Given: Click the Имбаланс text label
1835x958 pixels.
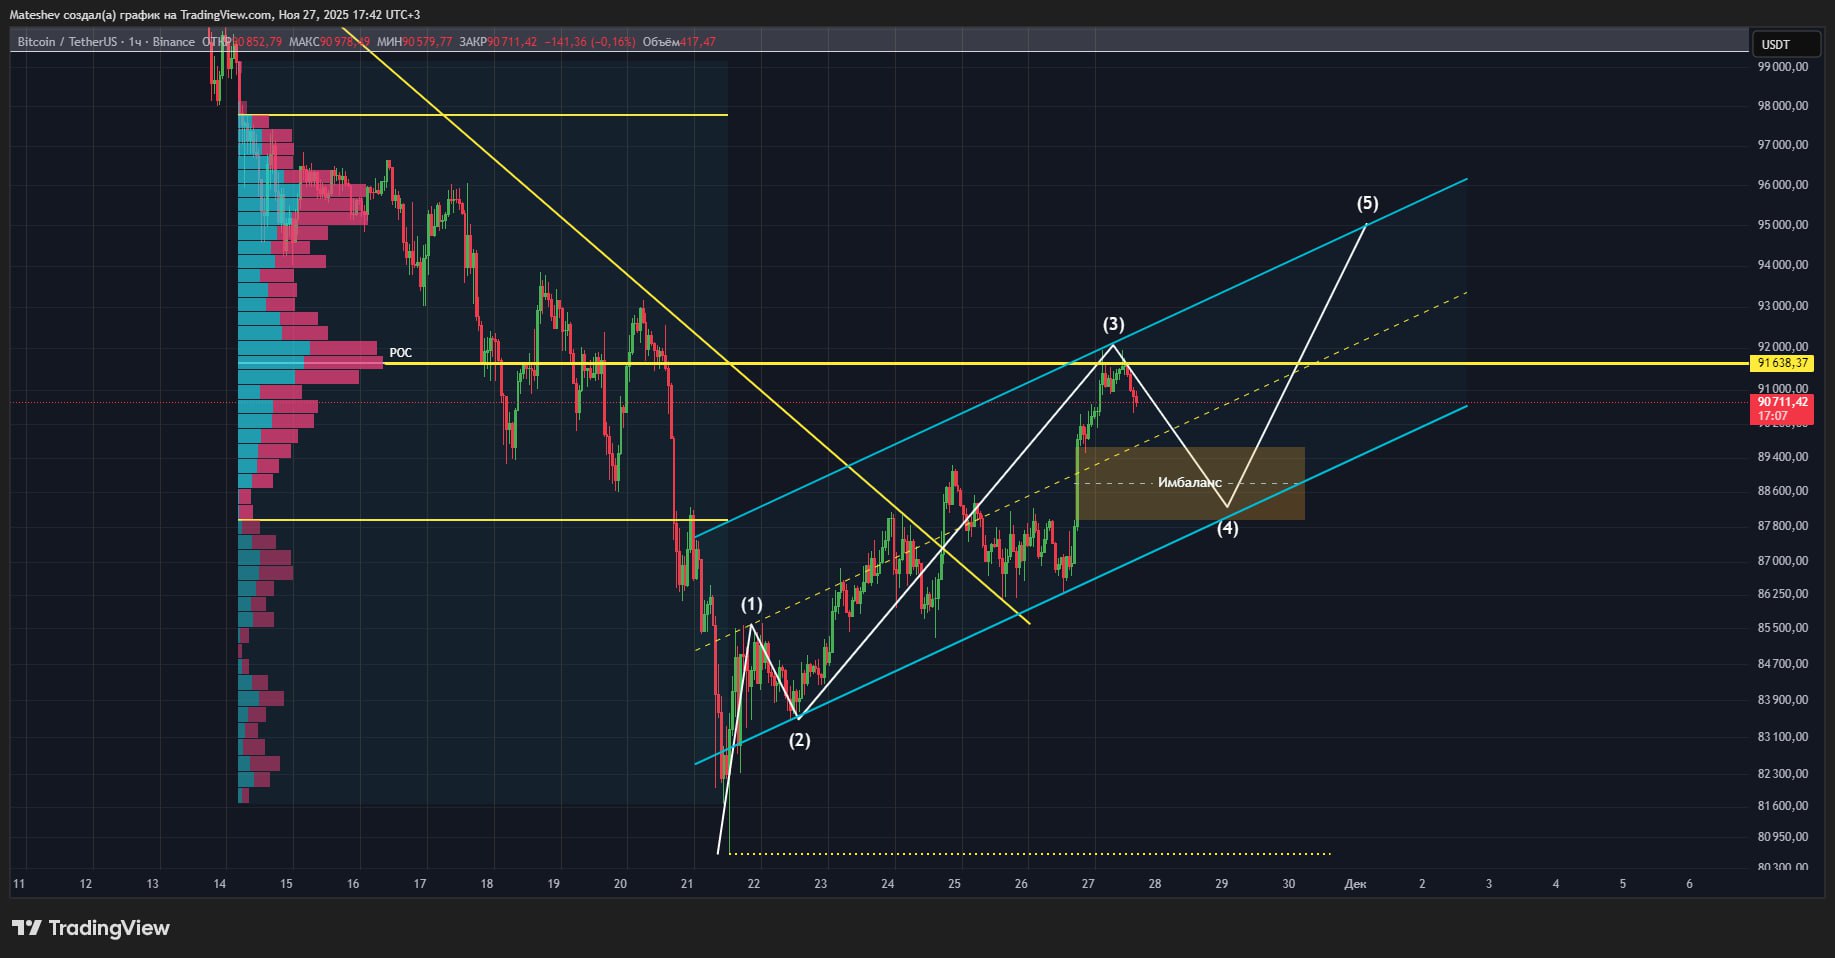Looking at the screenshot, I should coord(1189,483).
